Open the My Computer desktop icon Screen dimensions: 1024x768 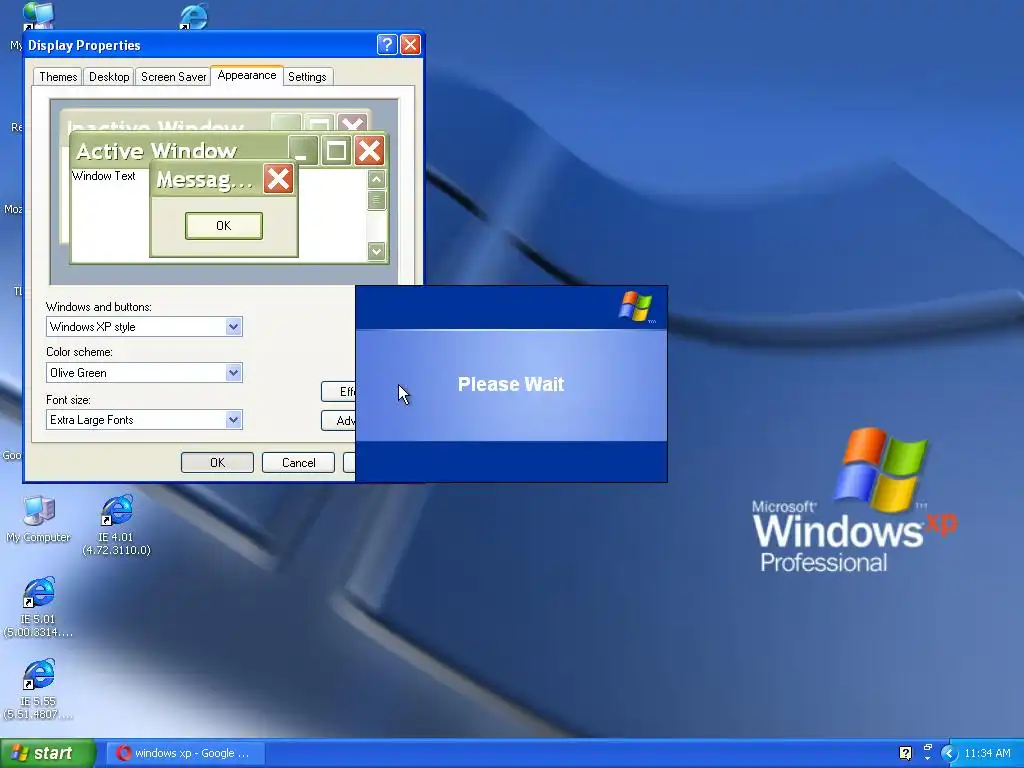pos(39,519)
